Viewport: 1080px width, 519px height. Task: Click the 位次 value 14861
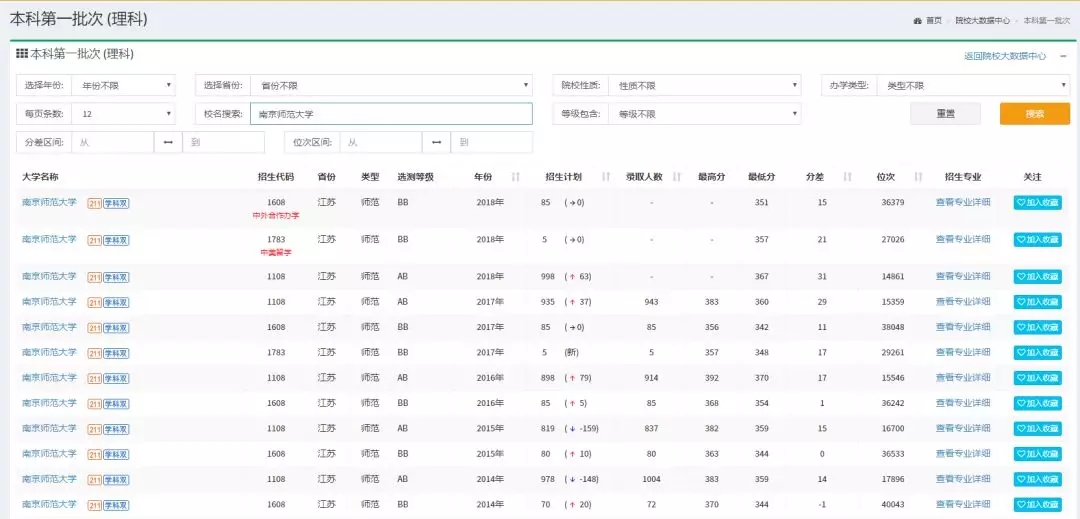pos(892,277)
